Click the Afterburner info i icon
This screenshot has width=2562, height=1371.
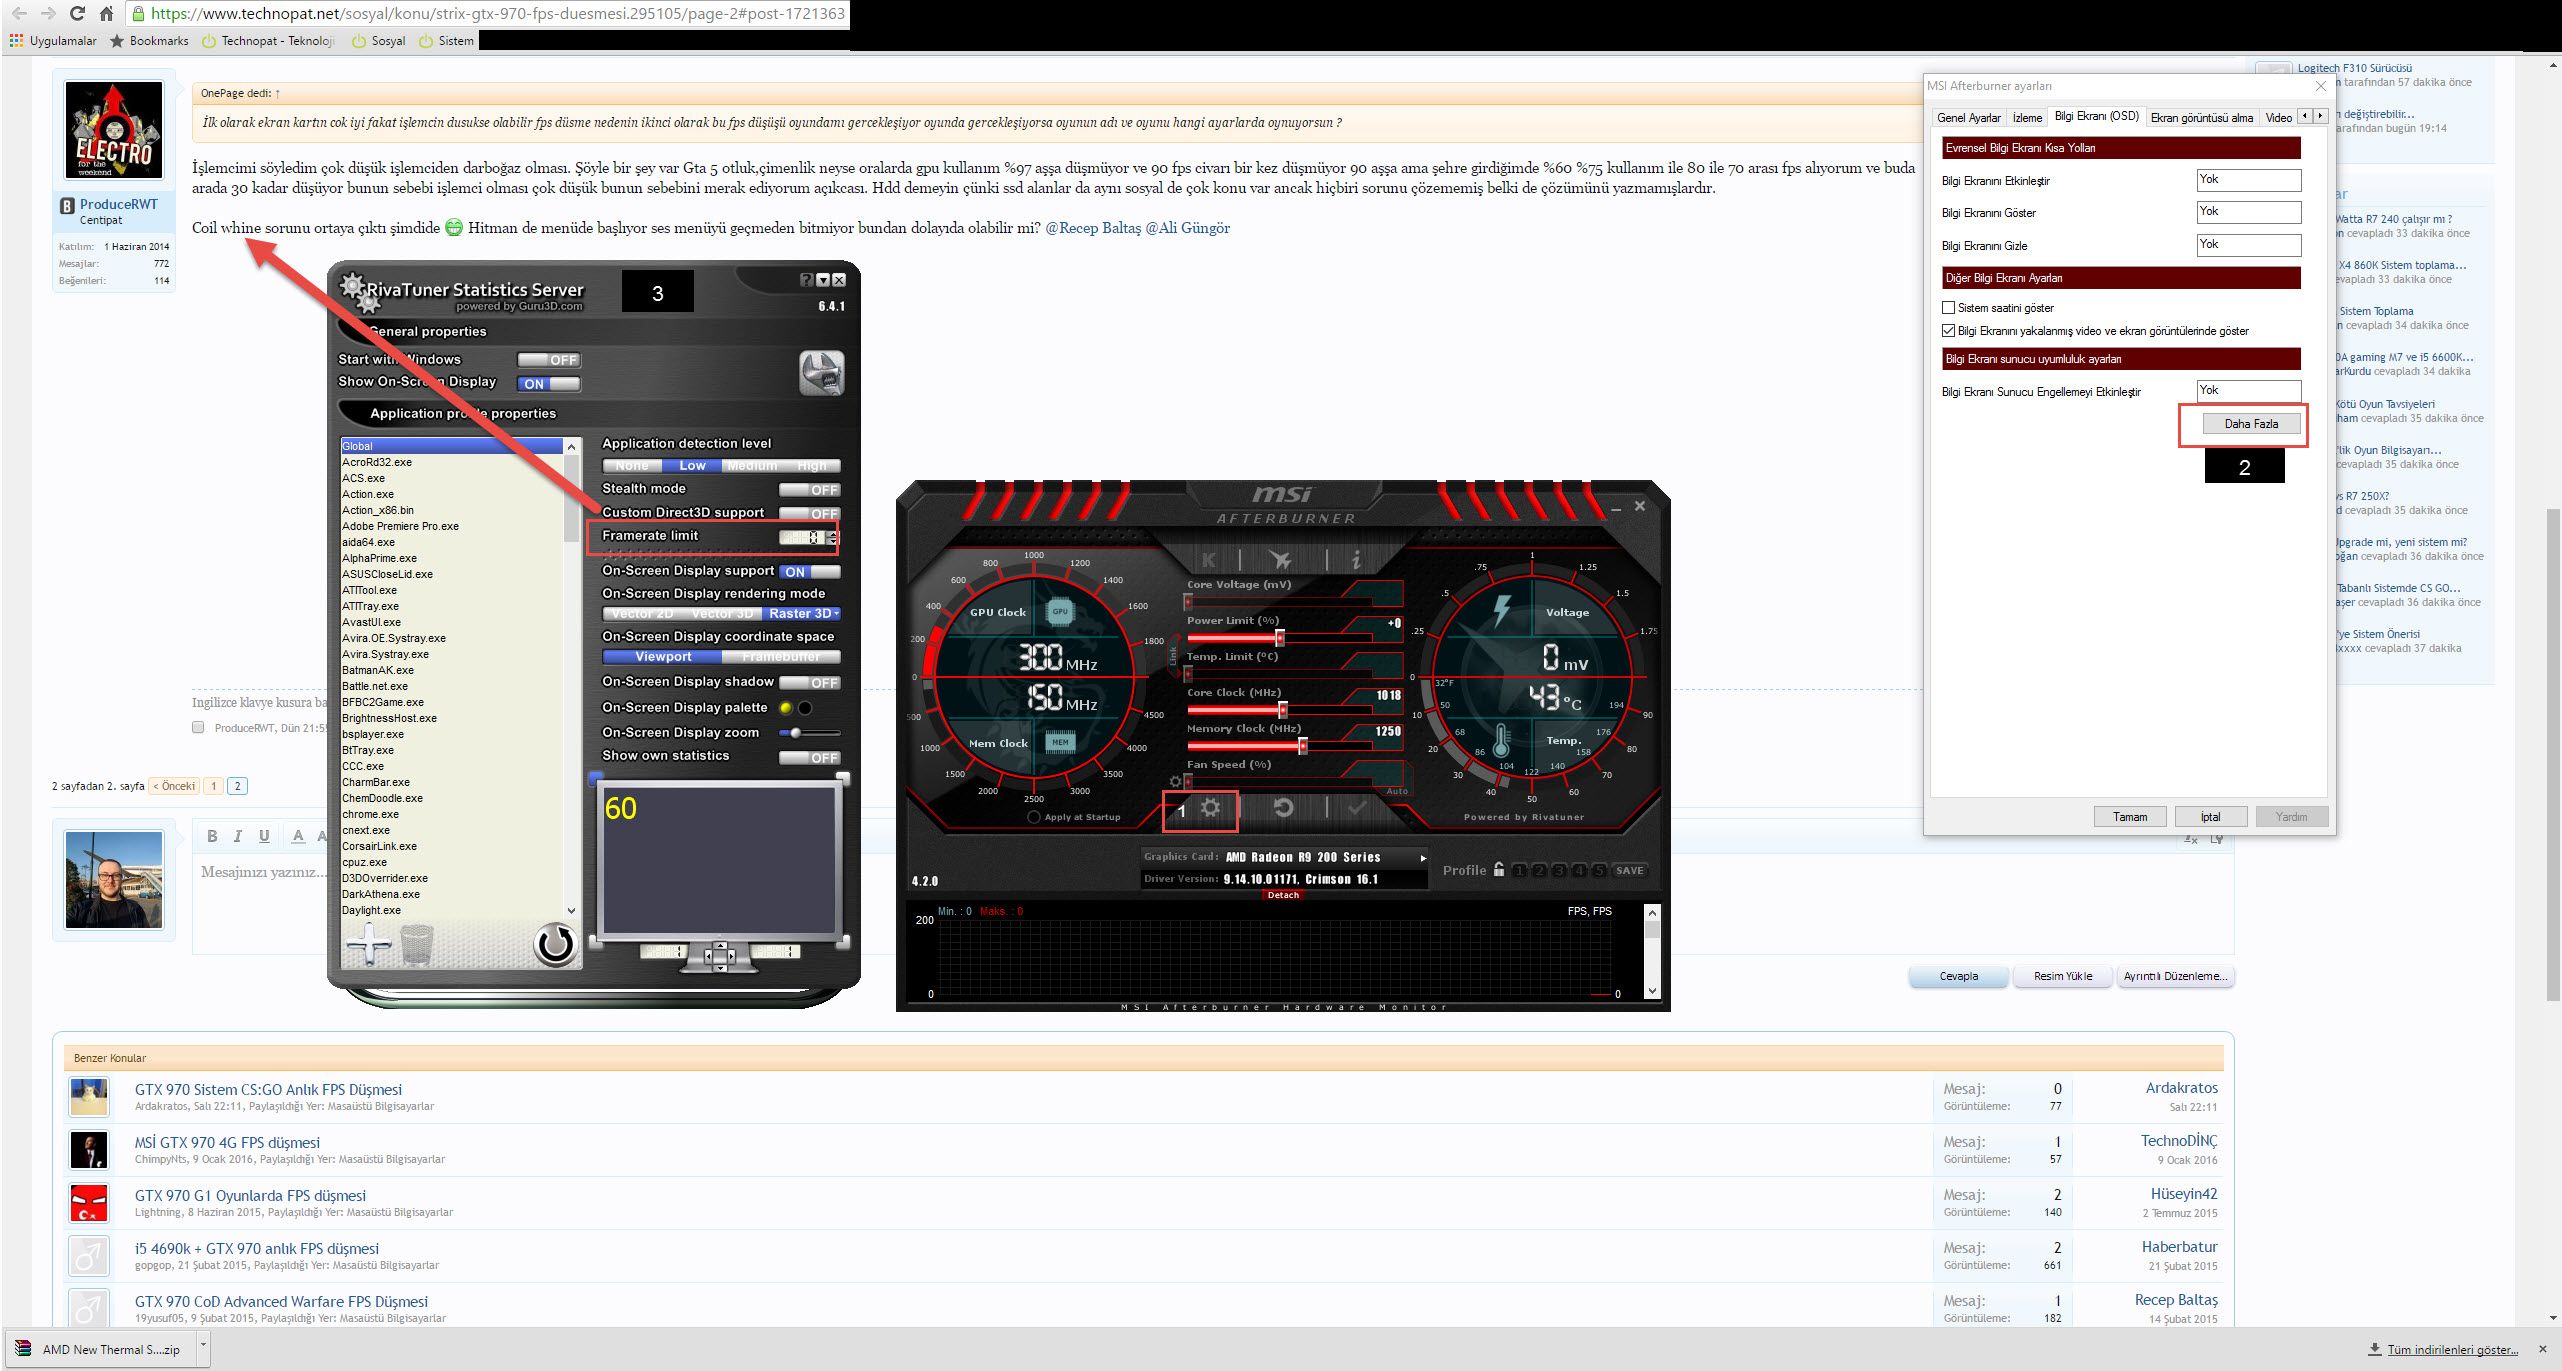coord(1355,560)
